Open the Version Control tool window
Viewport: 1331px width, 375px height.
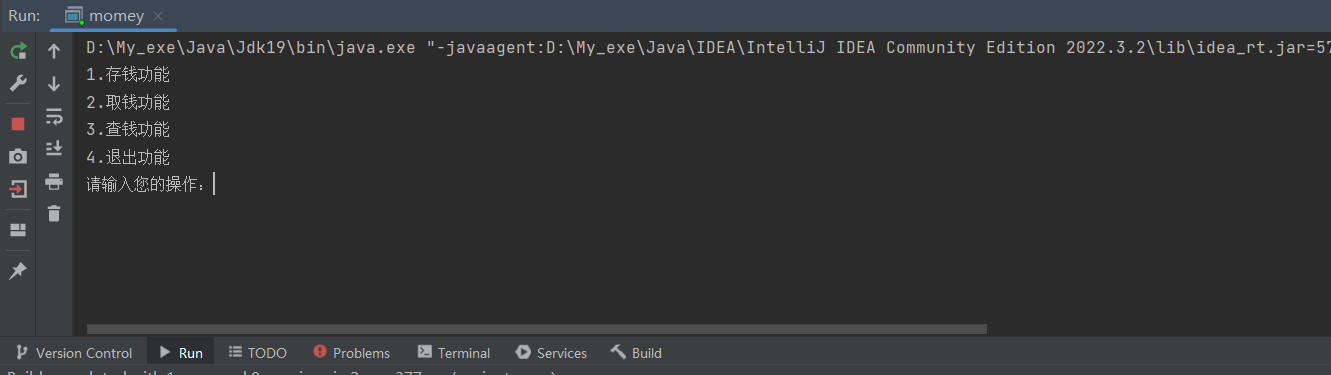click(74, 352)
